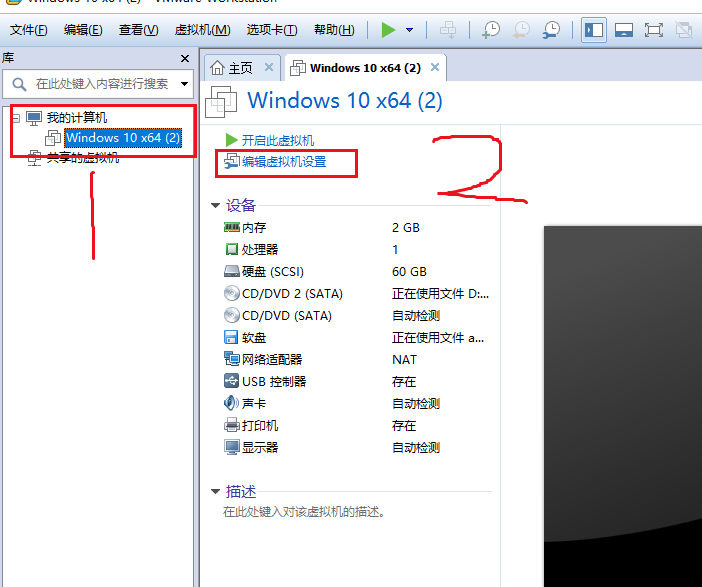Click the large VM icon beside title
Viewport: 702px width, 587px height.
point(221,102)
